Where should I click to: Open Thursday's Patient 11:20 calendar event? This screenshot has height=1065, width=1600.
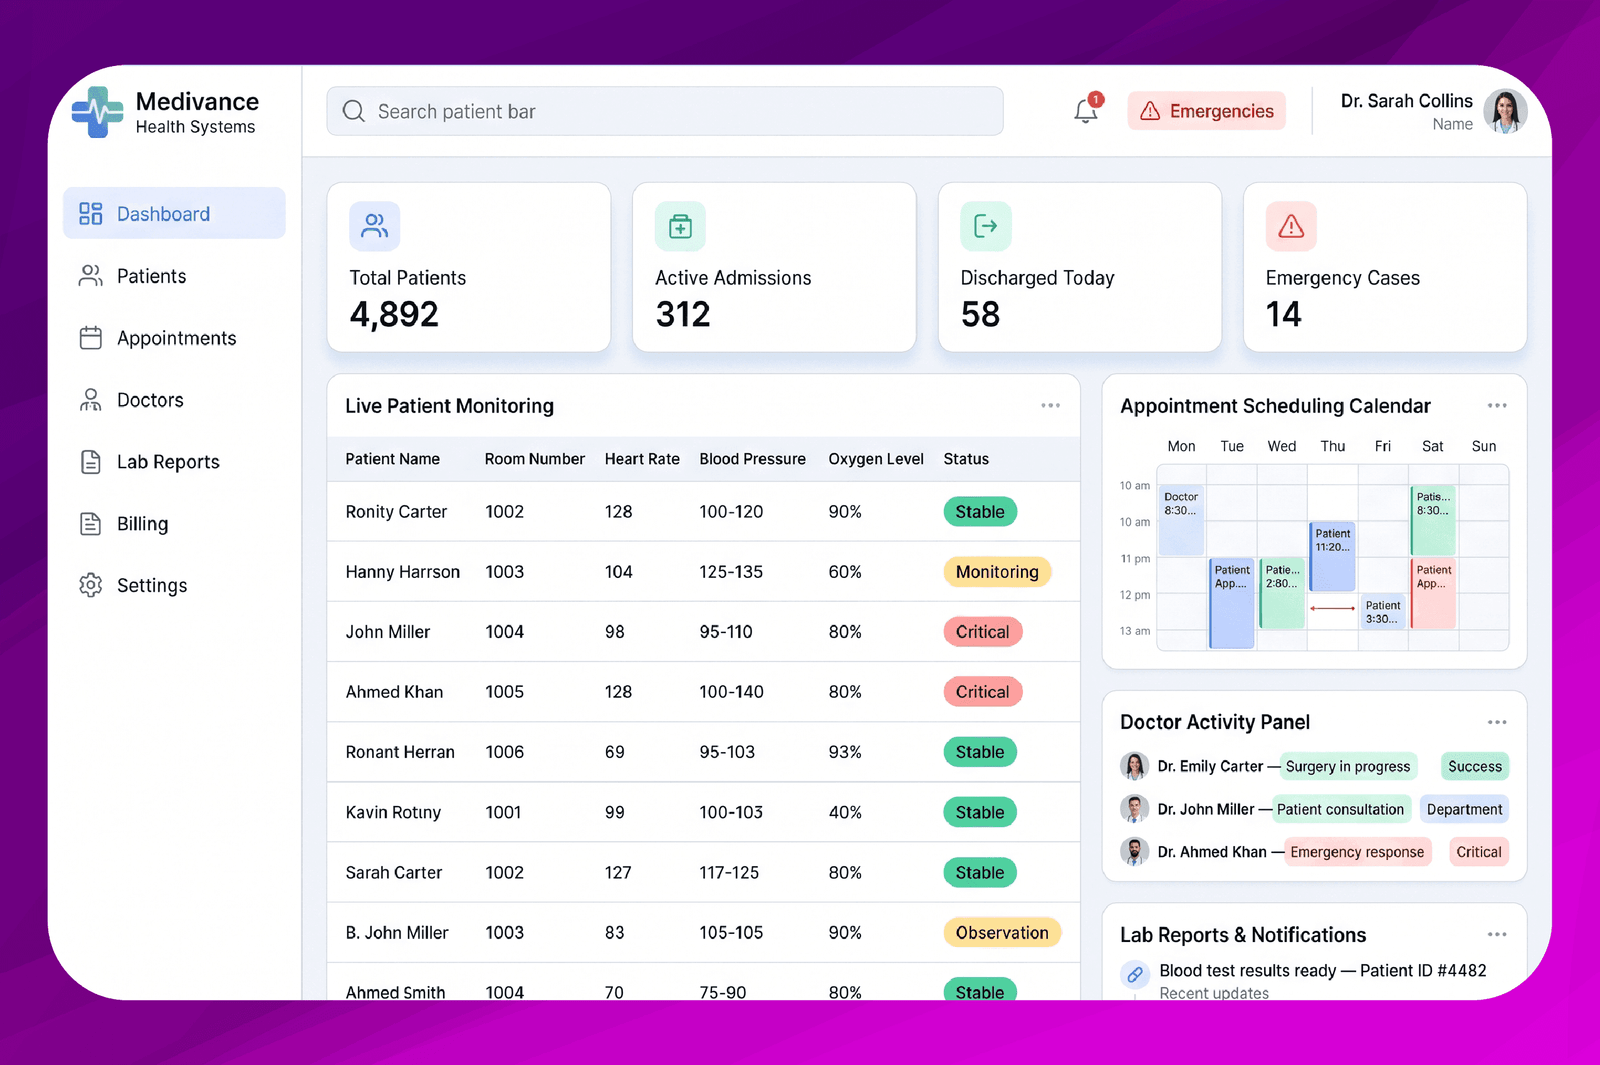pyautogui.click(x=1333, y=556)
